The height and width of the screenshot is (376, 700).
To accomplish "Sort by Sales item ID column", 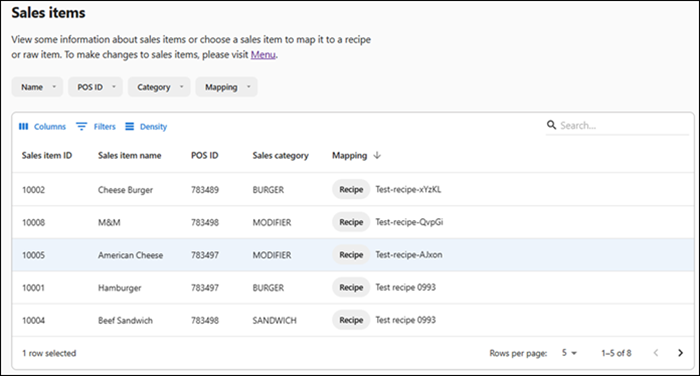I will tap(47, 155).
